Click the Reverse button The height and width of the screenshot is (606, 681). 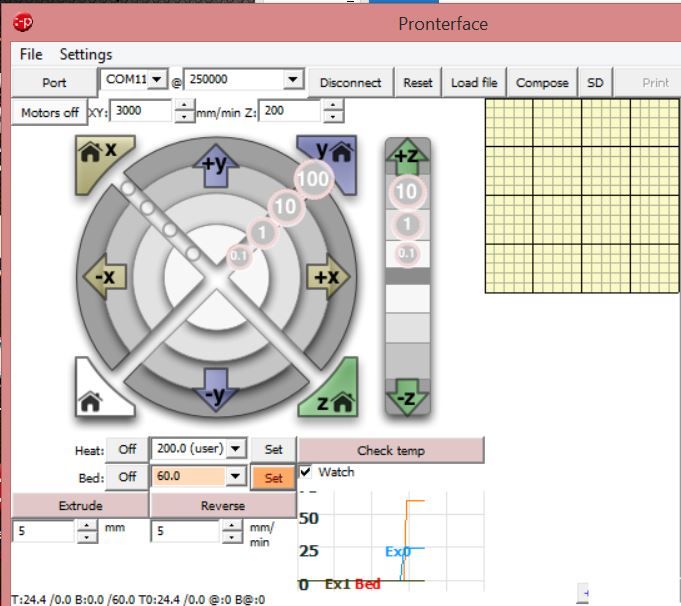223,506
